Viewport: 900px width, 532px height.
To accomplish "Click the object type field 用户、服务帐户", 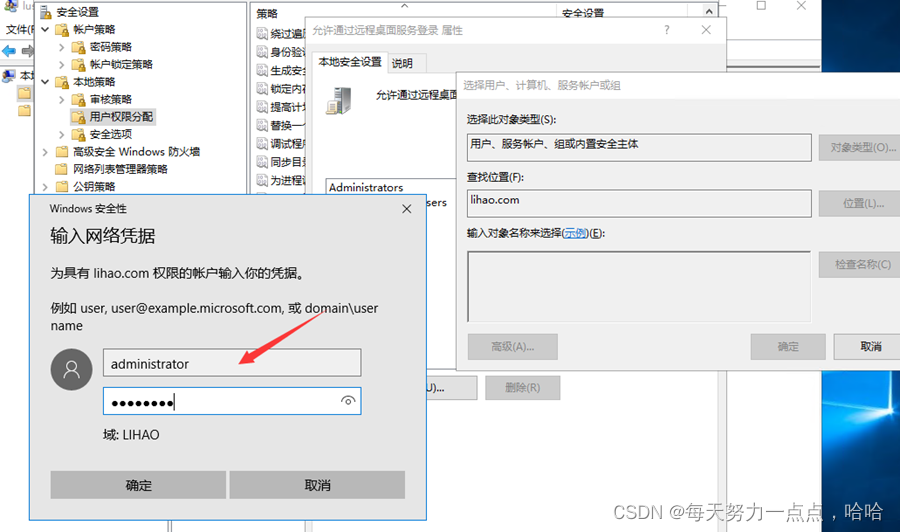I will (x=639, y=147).
